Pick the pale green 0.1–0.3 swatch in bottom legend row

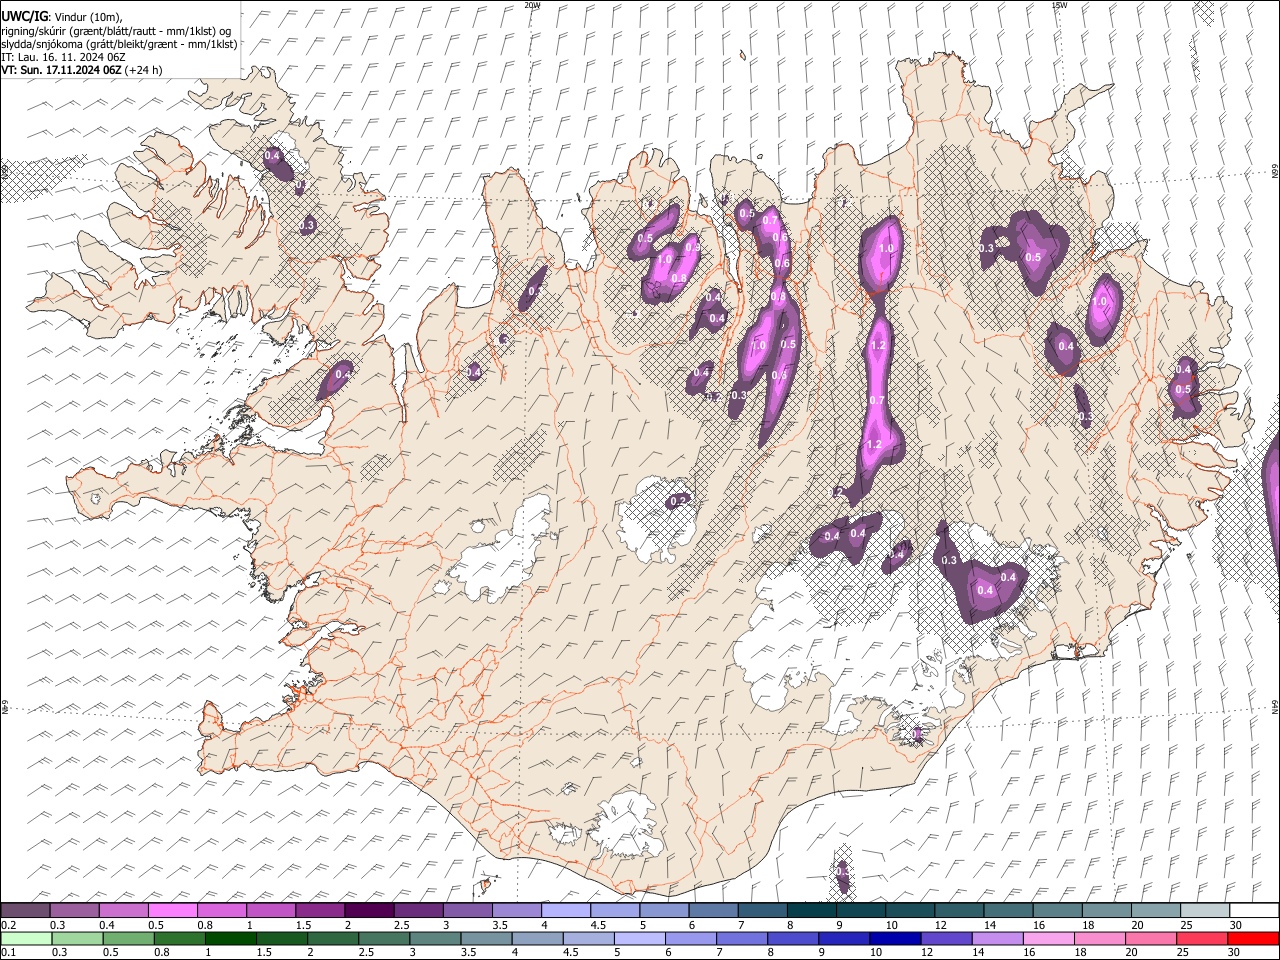coord(26,939)
